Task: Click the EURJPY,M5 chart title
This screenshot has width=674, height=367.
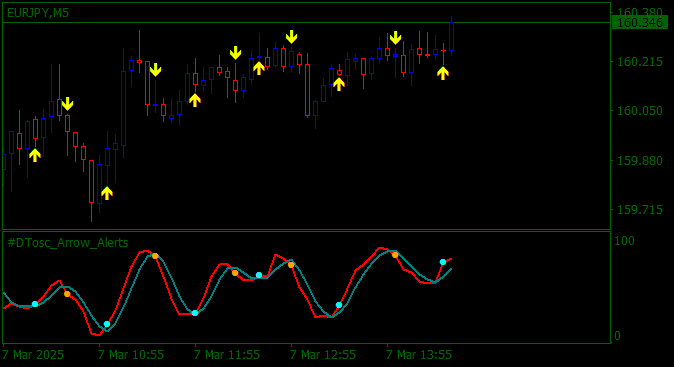Action: coord(38,13)
